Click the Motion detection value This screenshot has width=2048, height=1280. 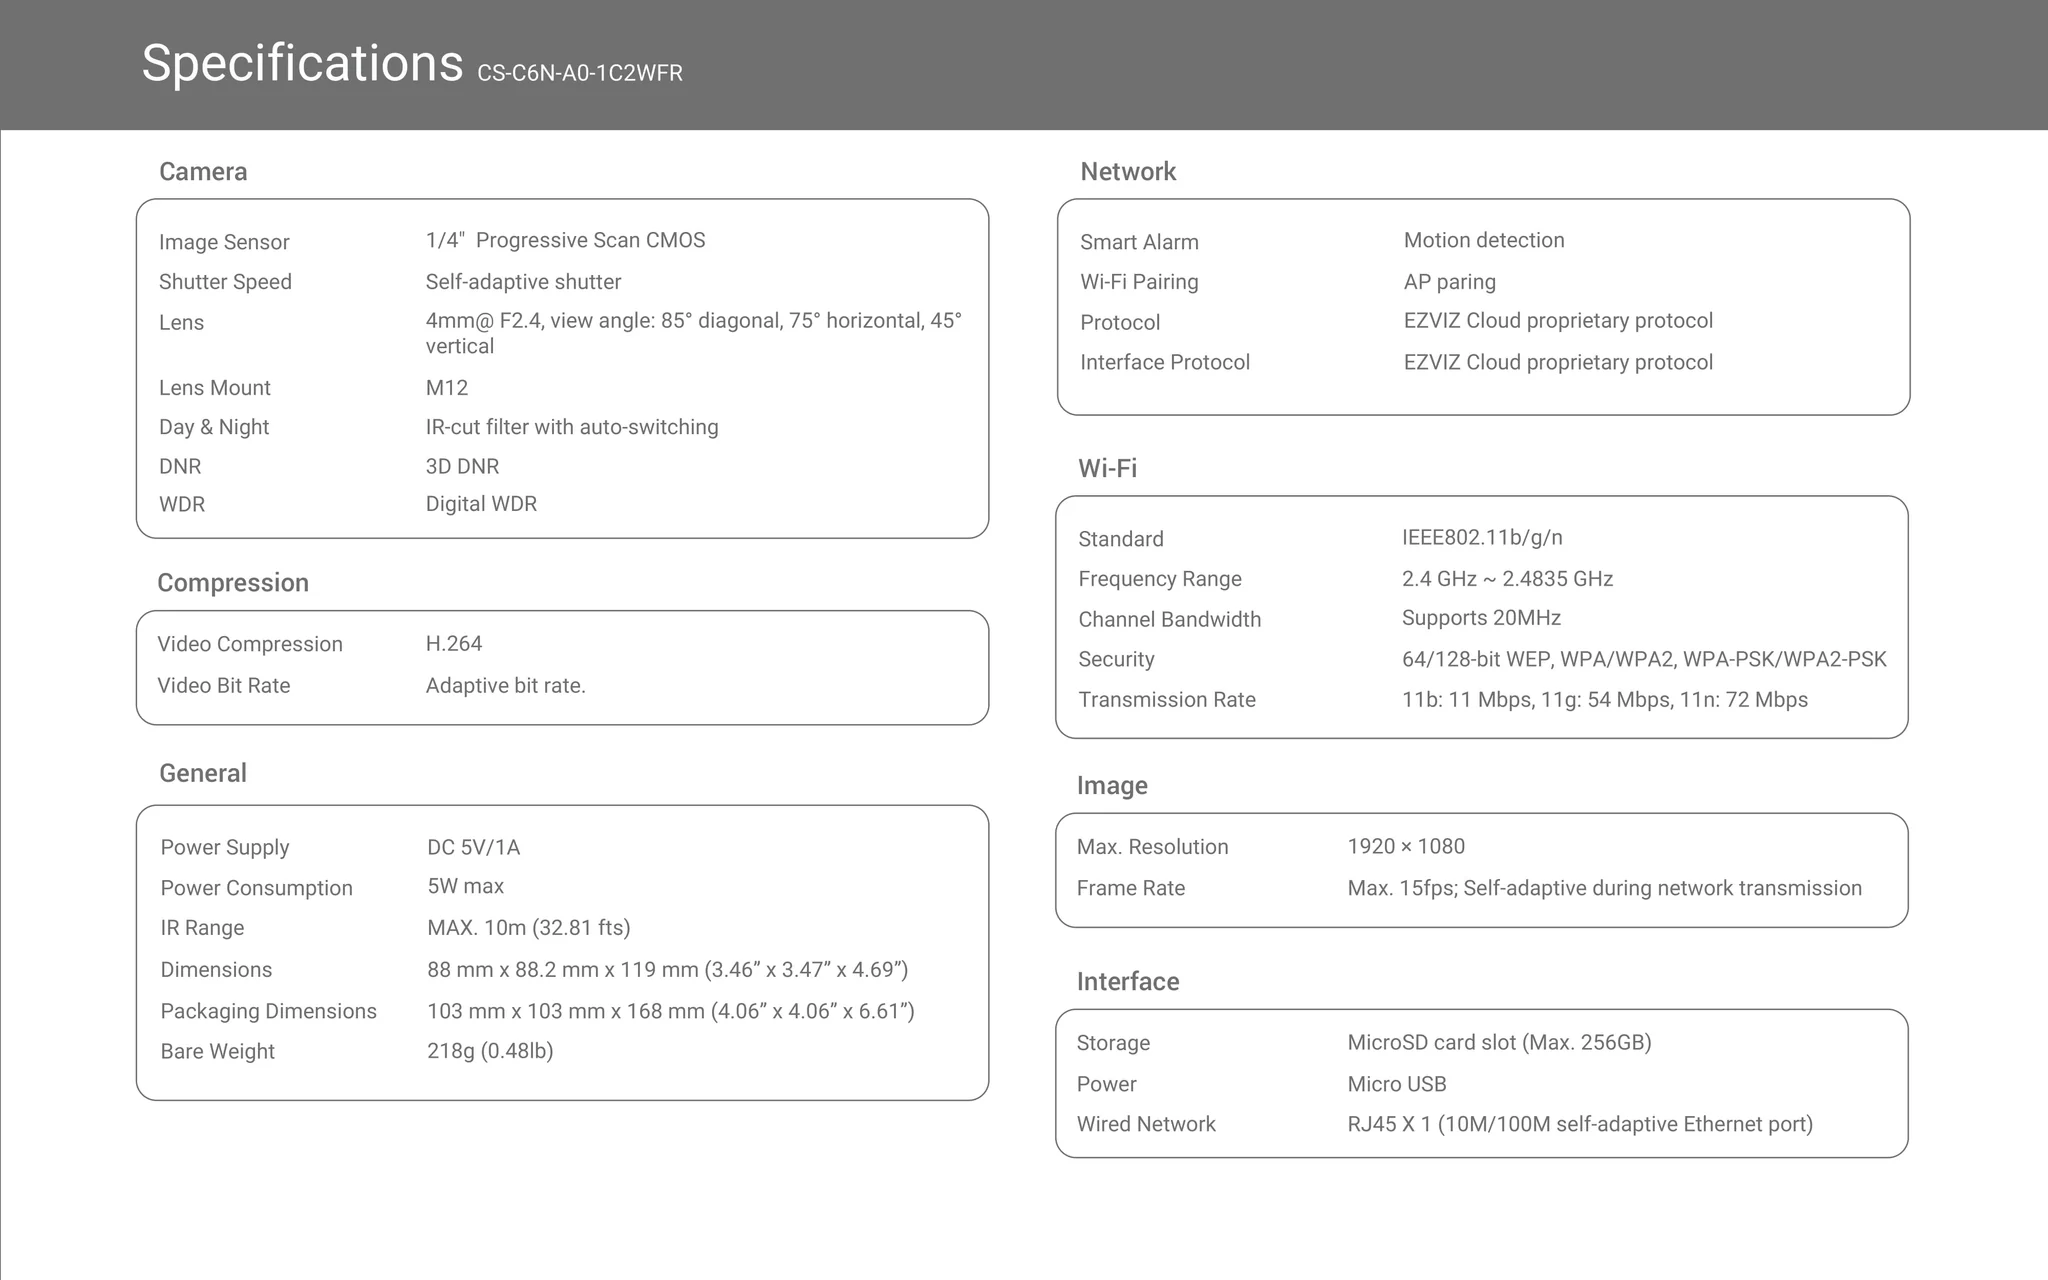1484,241
